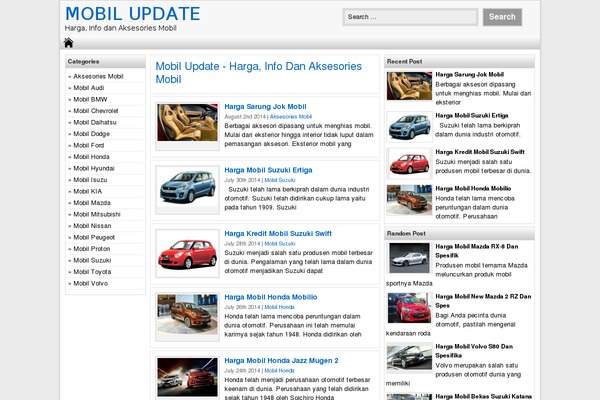Image resolution: width=600 pixels, height=400 pixels.
Task: Open Mobil Toyota category
Action: click(92, 271)
